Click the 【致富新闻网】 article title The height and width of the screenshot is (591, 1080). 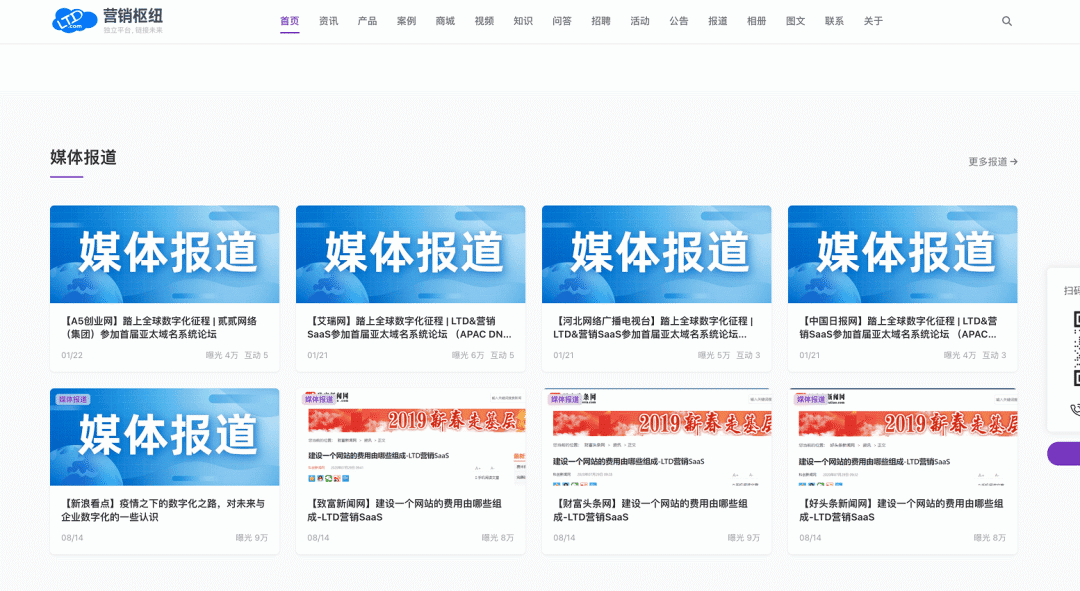[x=404, y=510]
